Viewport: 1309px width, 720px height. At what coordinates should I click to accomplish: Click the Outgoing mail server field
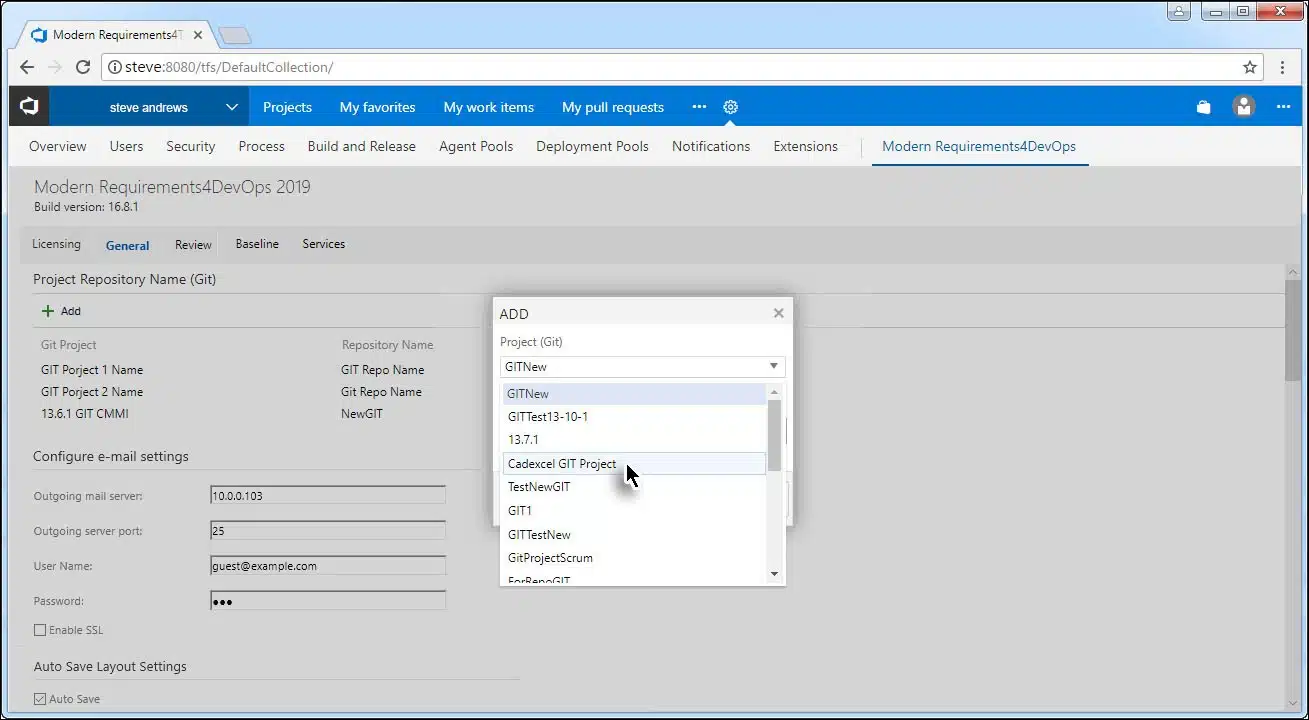point(327,495)
